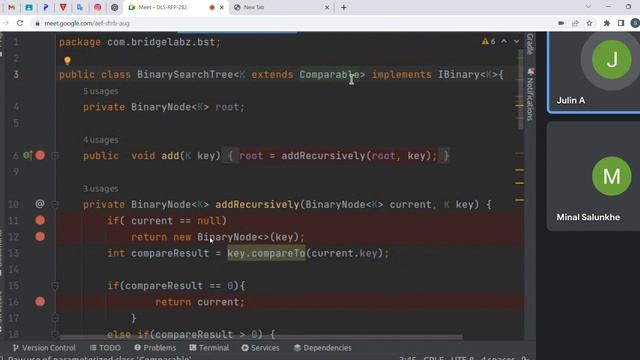The width and height of the screenshot is (640, 360).
Task: Collapse the add method fold marker
Action: (55, 156)
